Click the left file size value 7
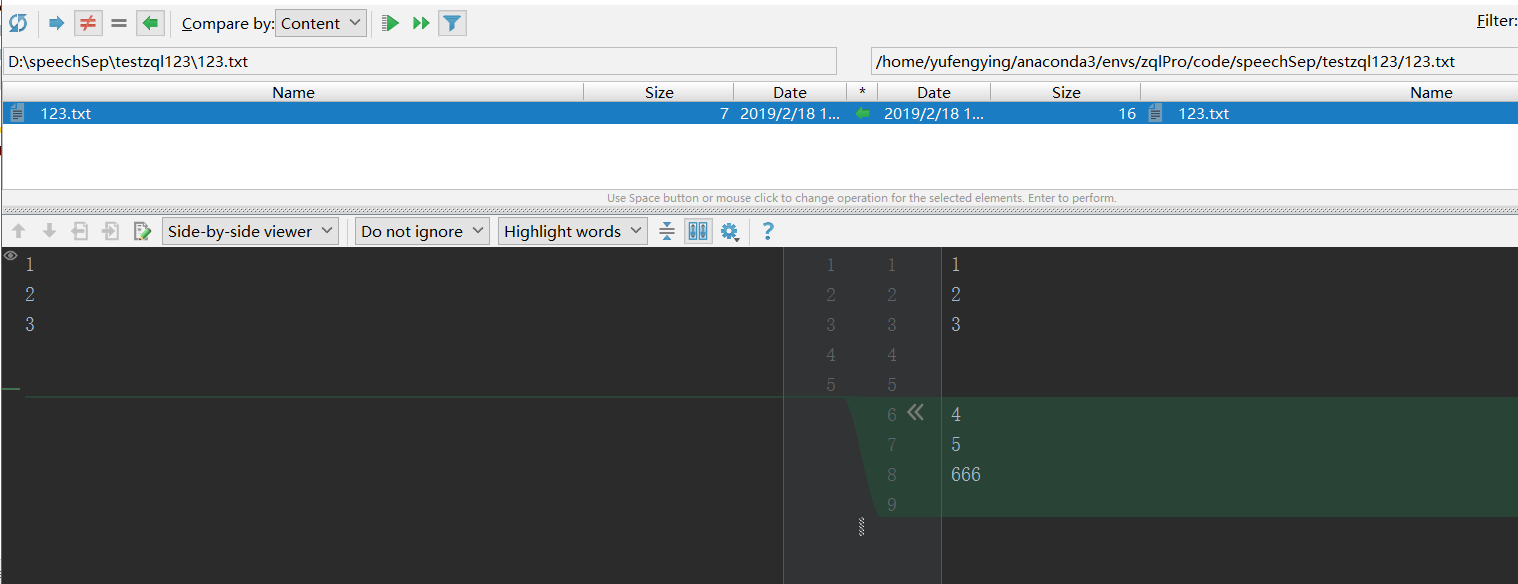 pyautogui.click(x=724, y=114)
